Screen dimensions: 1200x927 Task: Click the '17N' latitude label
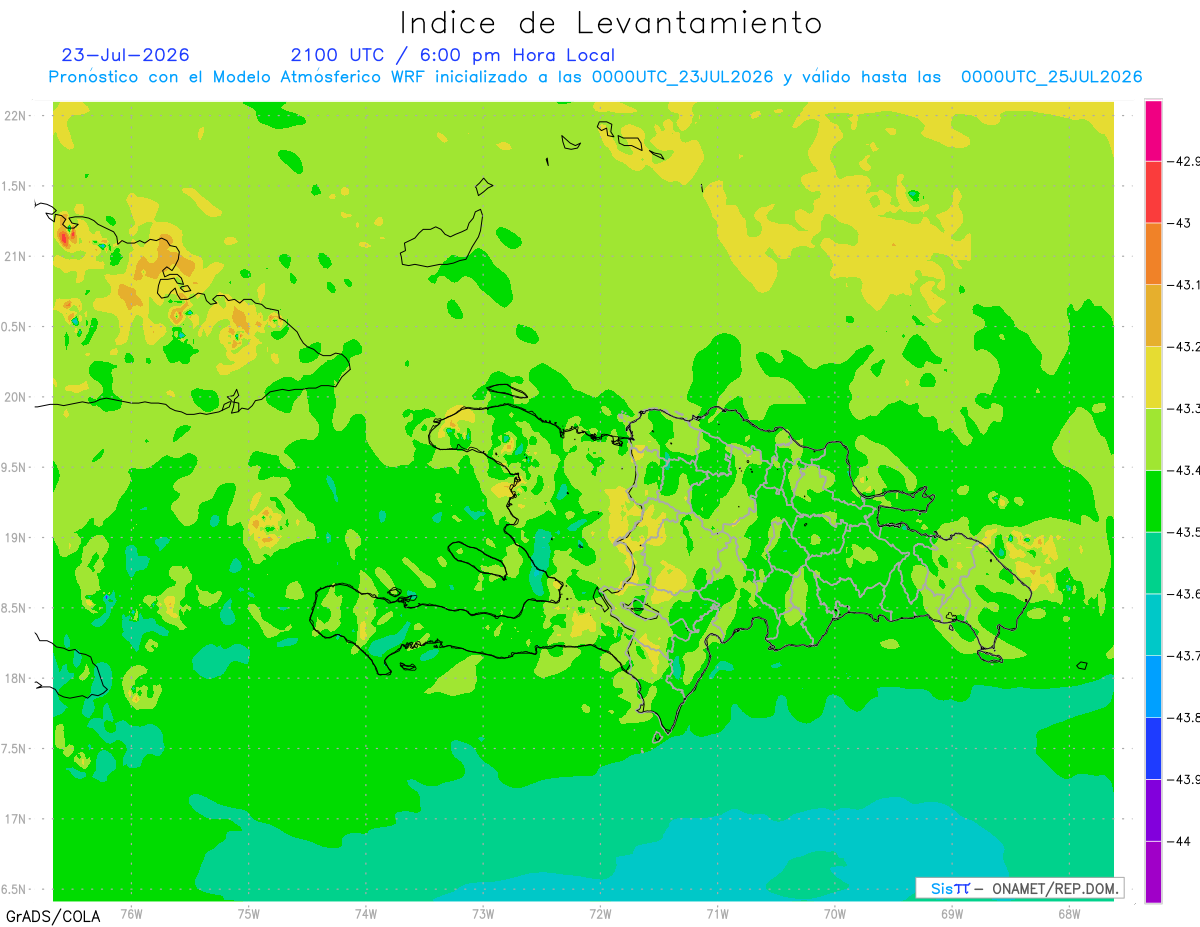(17, 819)
